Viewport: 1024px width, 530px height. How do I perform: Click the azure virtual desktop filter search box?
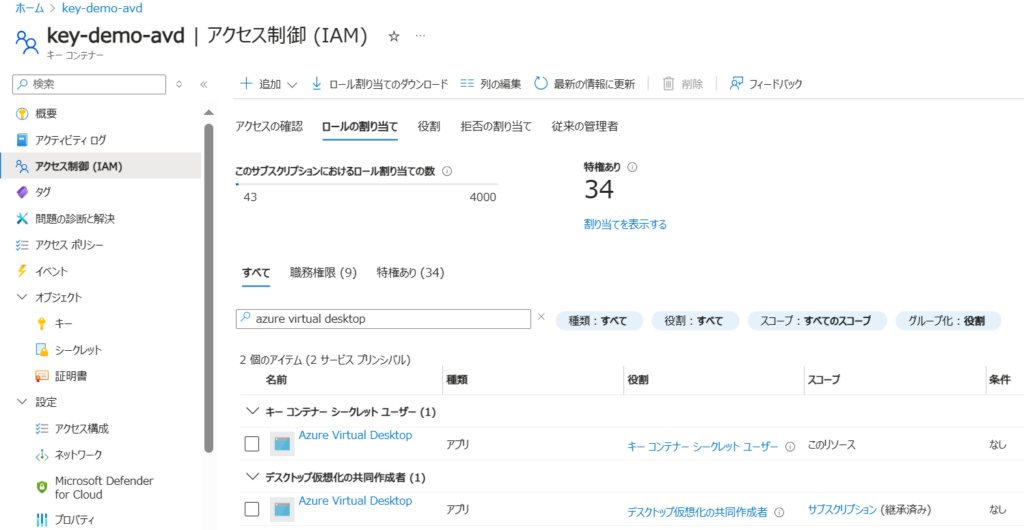click(383, 319)
